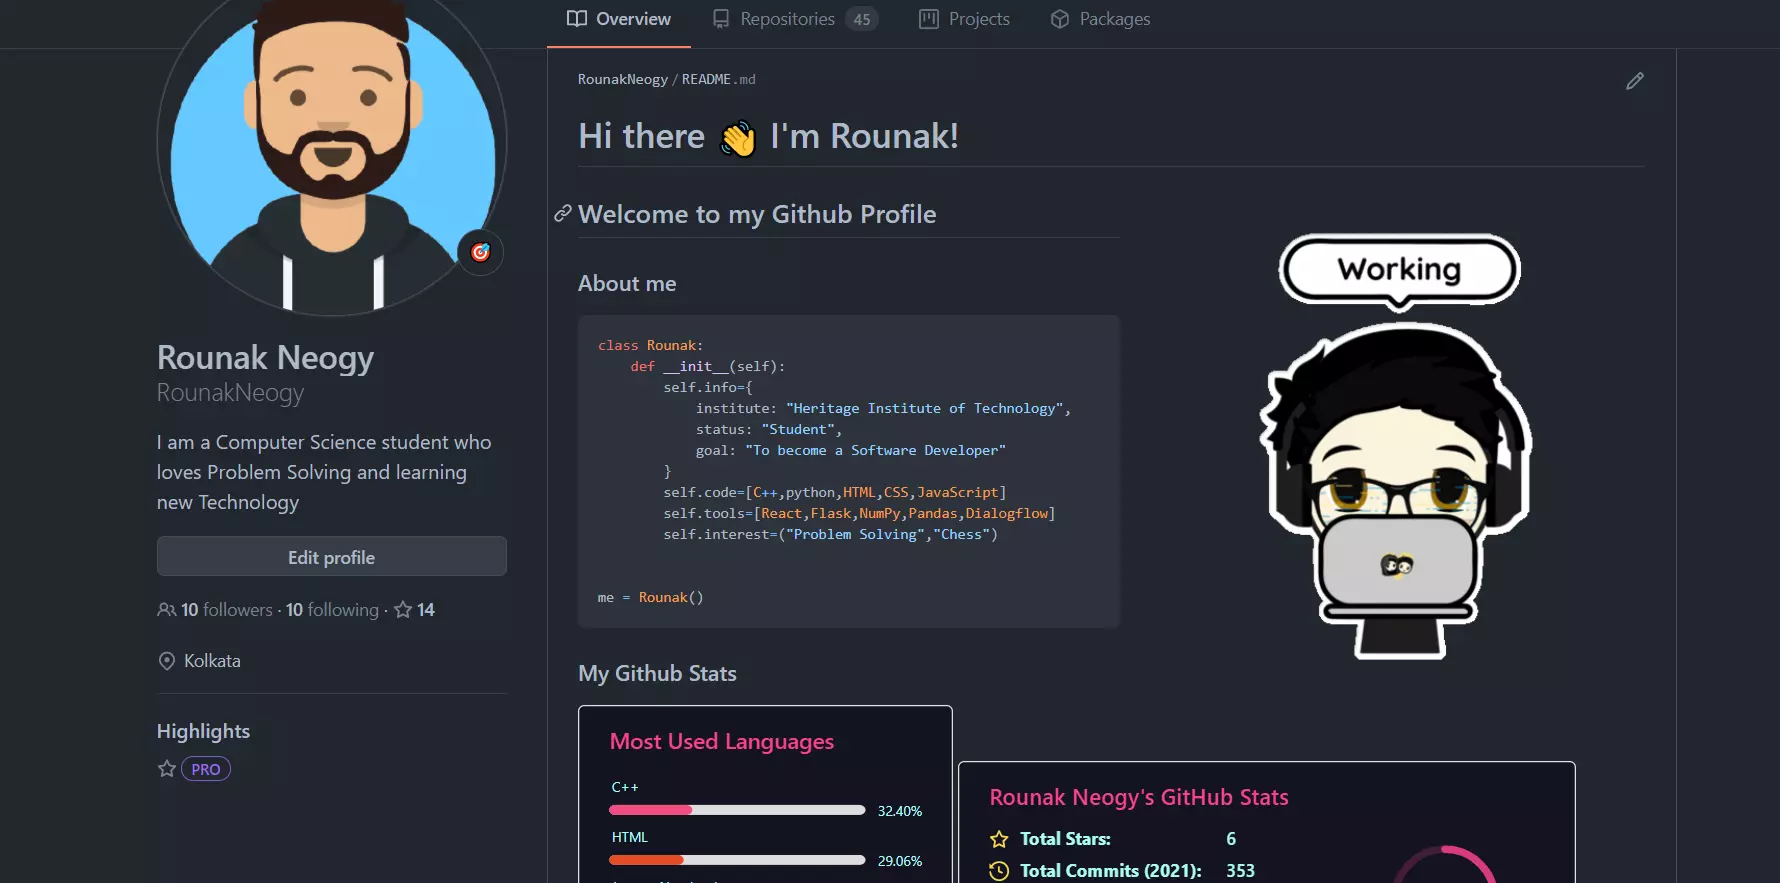Click the location pin icon beside Kolkata

pos(167,661)
